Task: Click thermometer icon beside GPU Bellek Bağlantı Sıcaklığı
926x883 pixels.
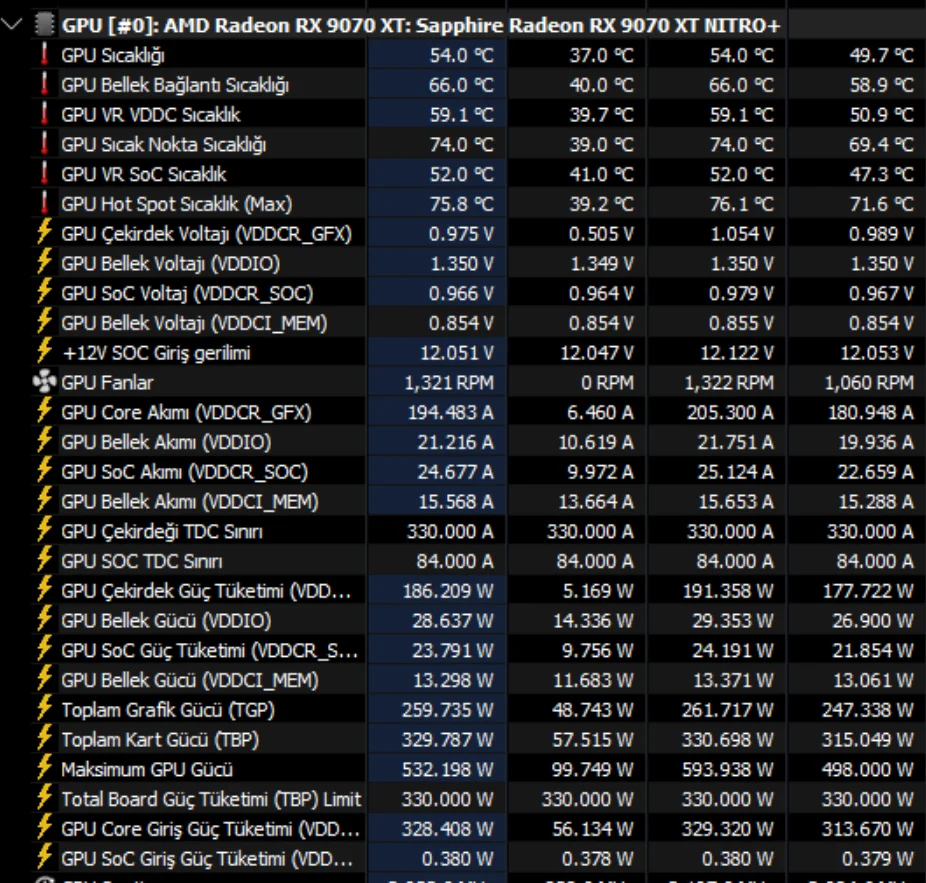Action: (x=44, y=84)
